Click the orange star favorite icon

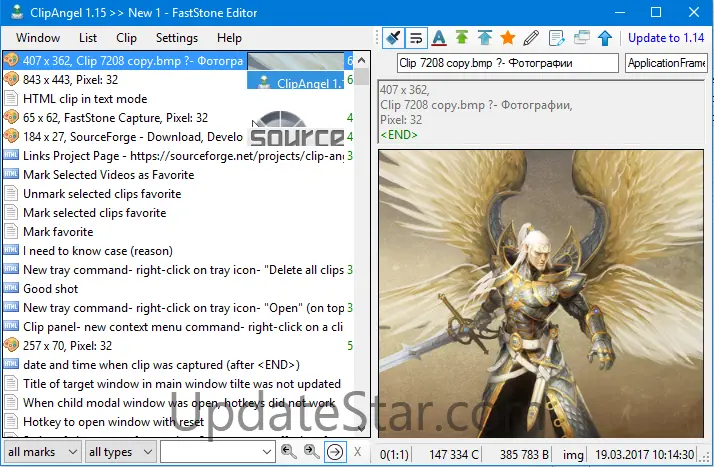tap(508, 38)
